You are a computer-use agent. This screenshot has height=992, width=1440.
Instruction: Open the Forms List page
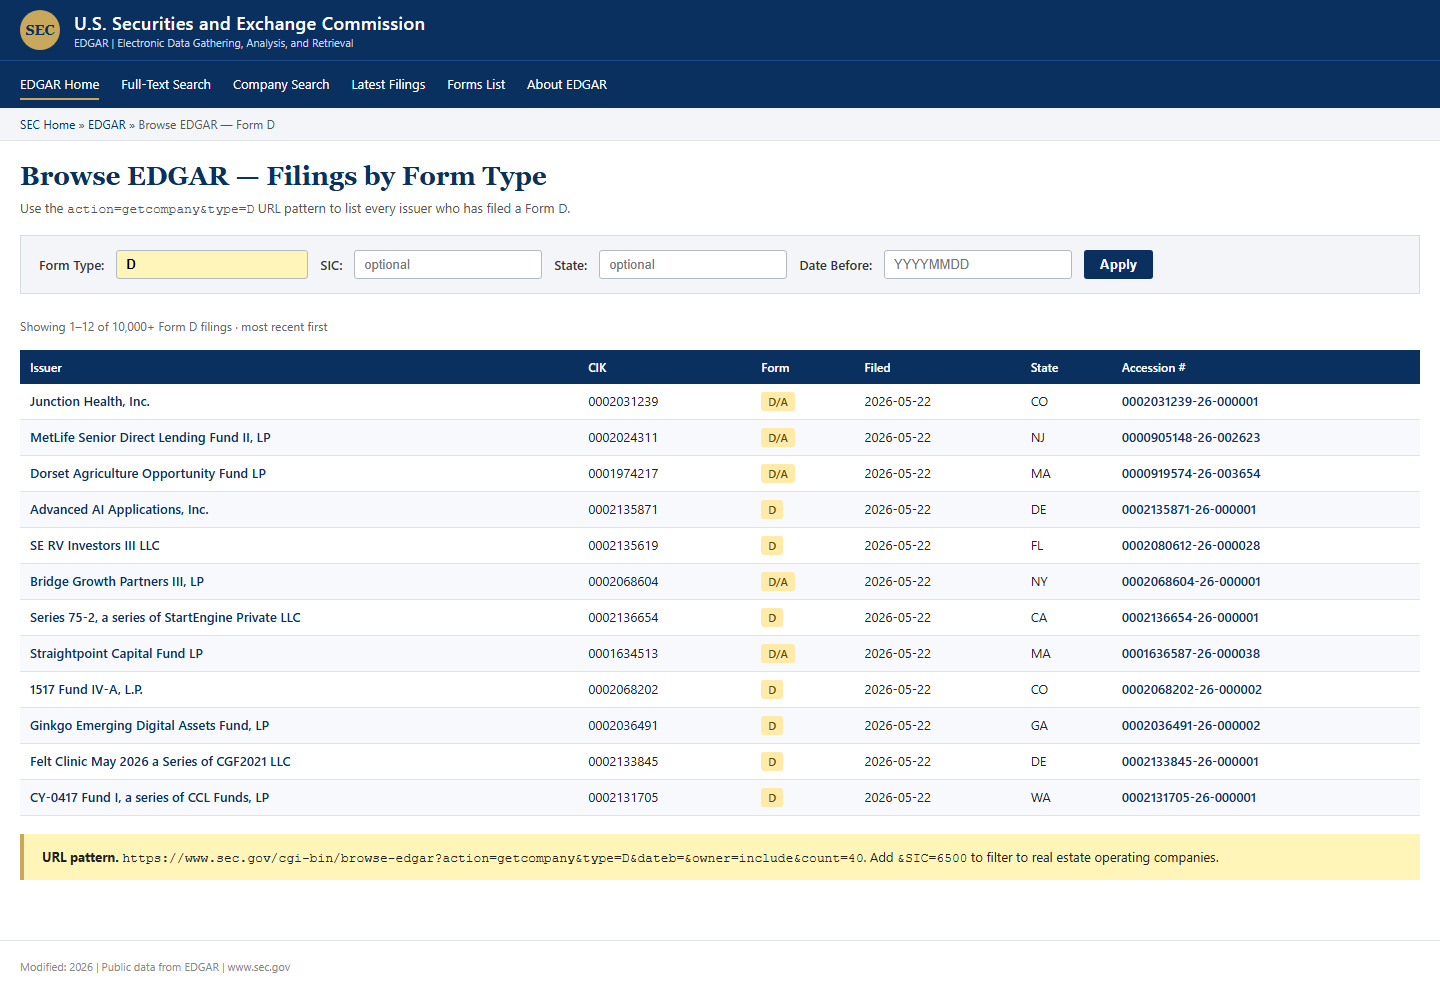[x=476, y=85]
